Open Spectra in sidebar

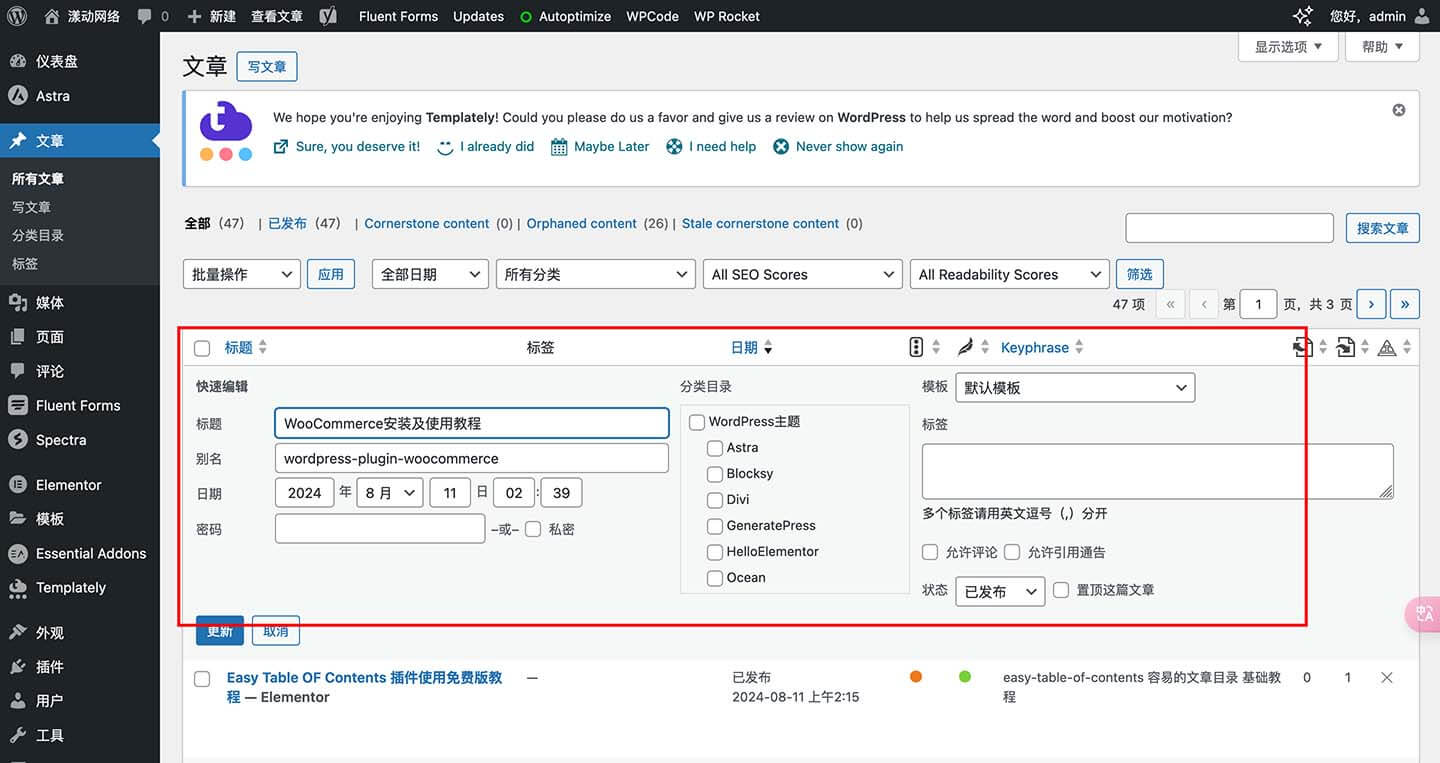click(x=80, y=440)
